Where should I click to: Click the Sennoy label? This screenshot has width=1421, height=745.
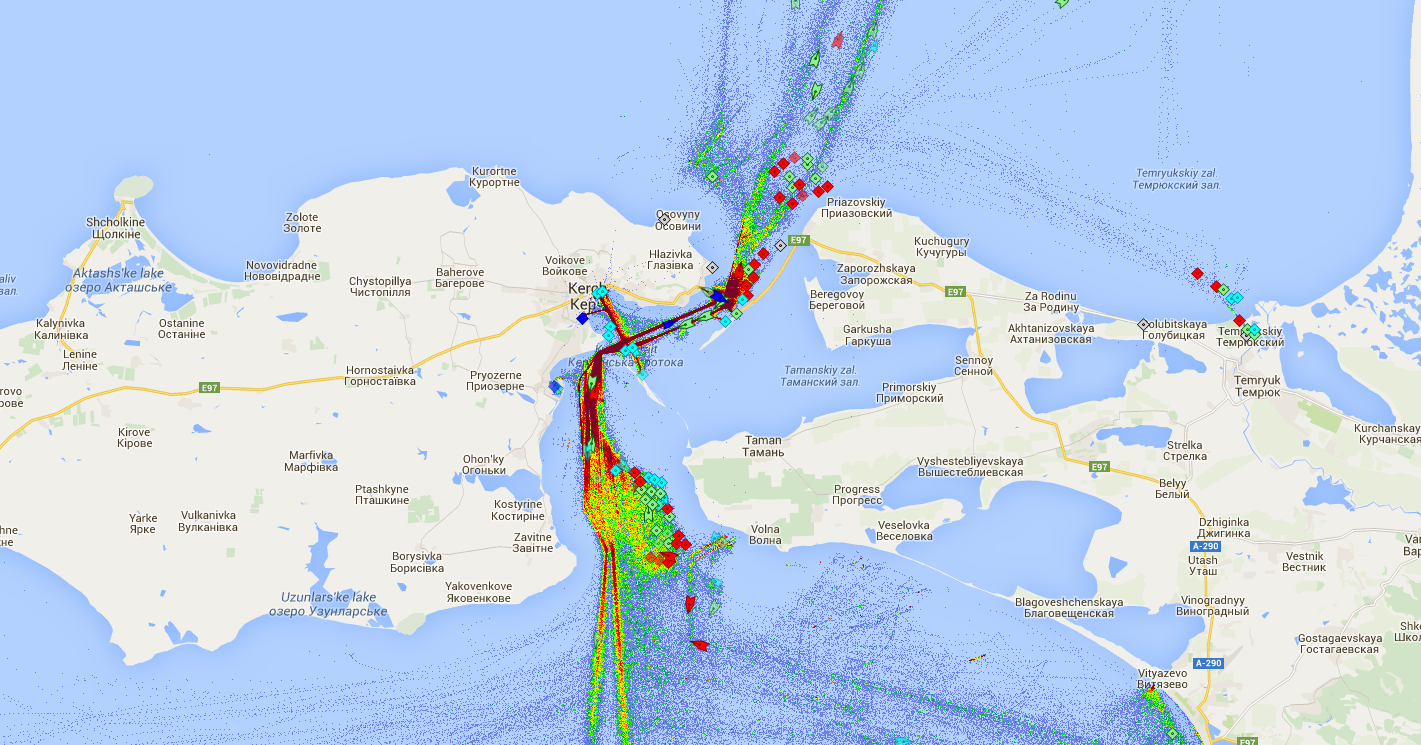pyautogui.click(x=974, y=365)
